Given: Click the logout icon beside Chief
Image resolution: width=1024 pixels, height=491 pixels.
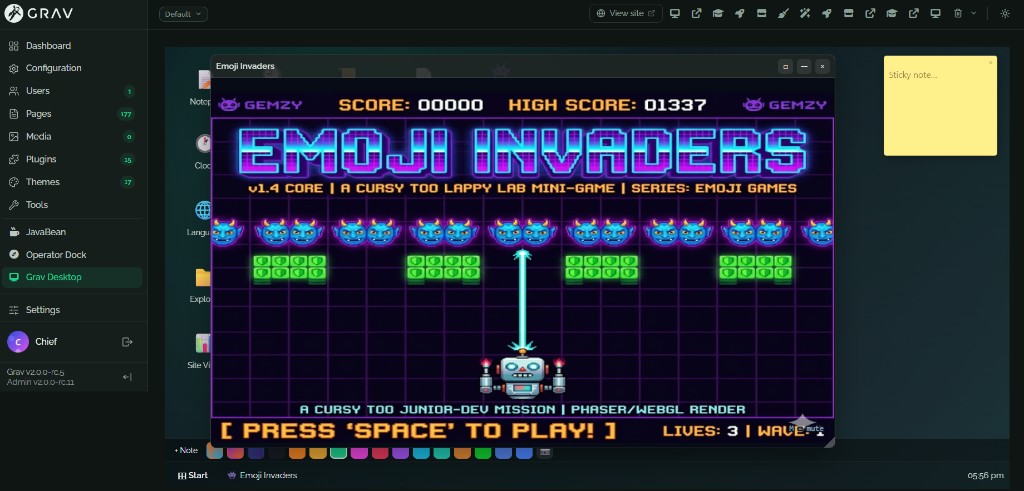Looking at the screenshot, I should 127,341.
